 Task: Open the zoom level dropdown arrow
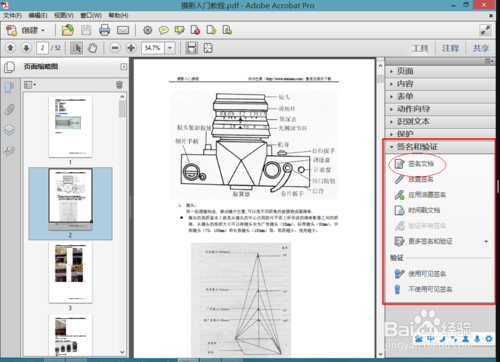point(170,48)
